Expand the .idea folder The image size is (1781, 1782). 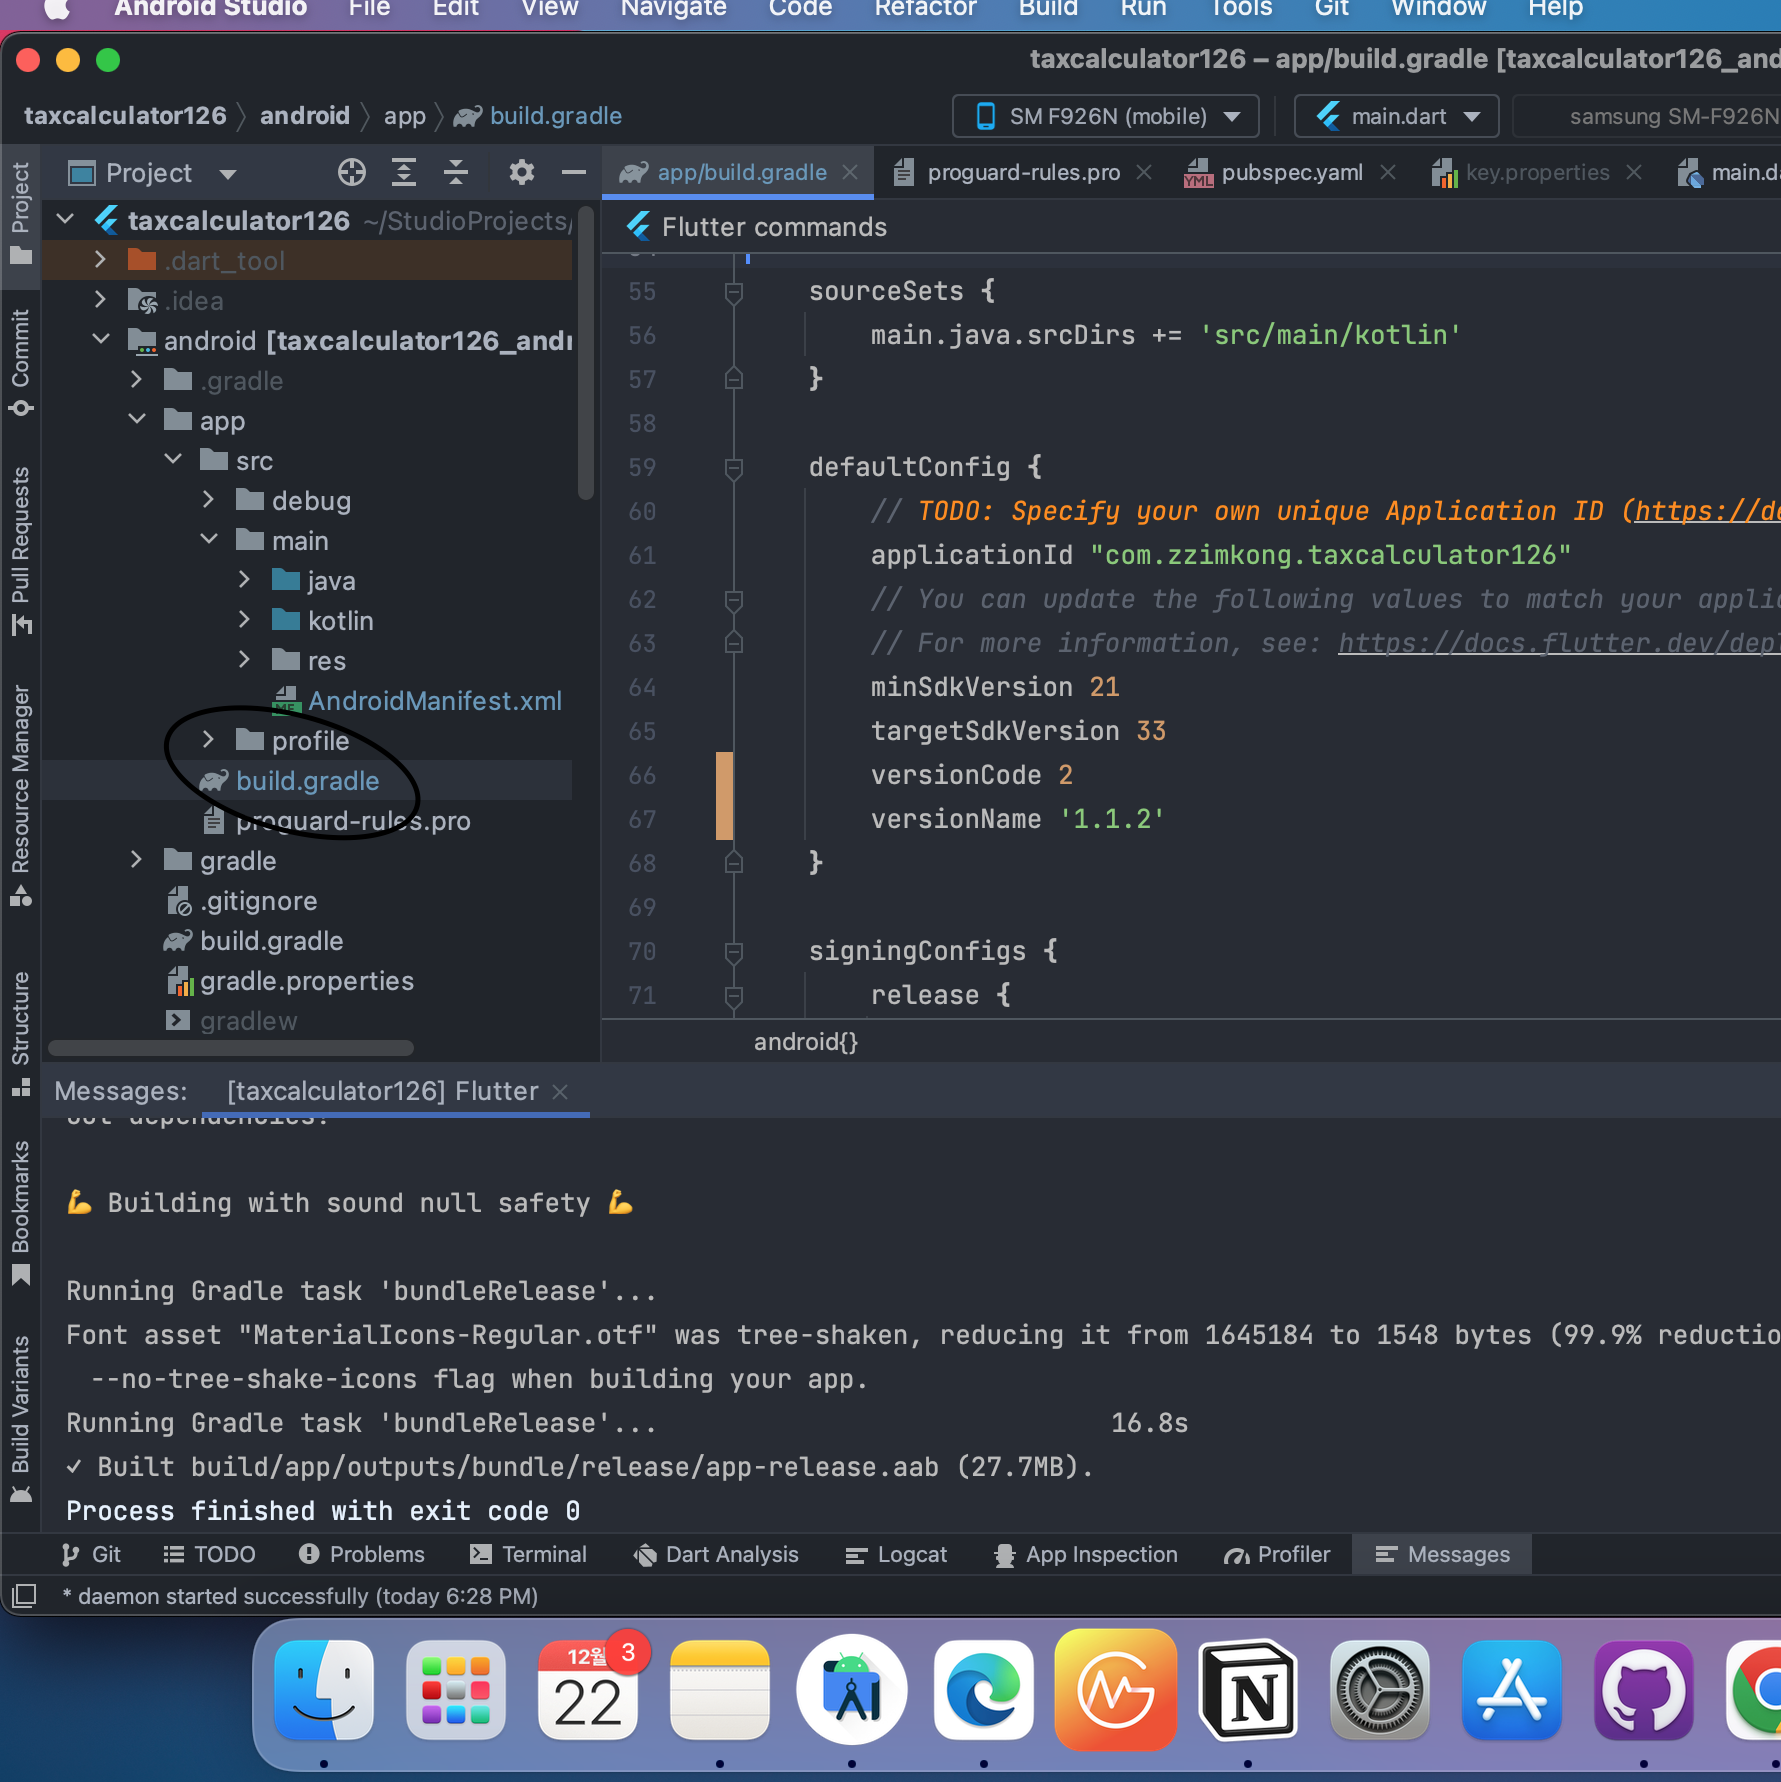[100, 300]
